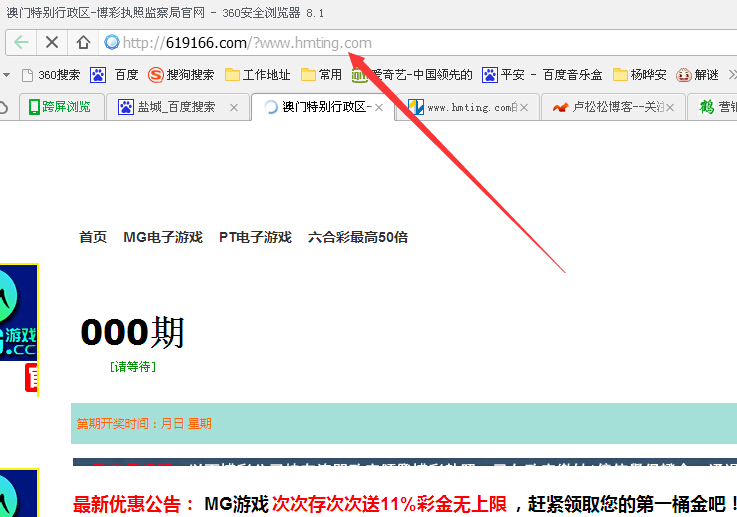Expand the 杨晔安 bookmark folder
This screenshot has height=517, width=737.
(639, 75)
